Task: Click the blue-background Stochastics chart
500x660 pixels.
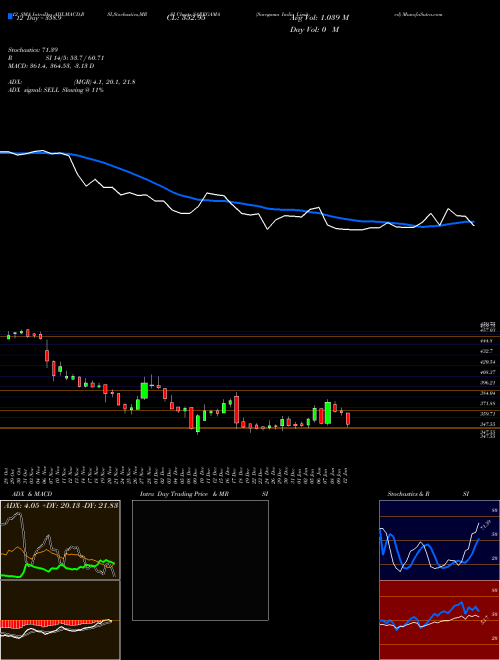Action: tap(439, 540)
